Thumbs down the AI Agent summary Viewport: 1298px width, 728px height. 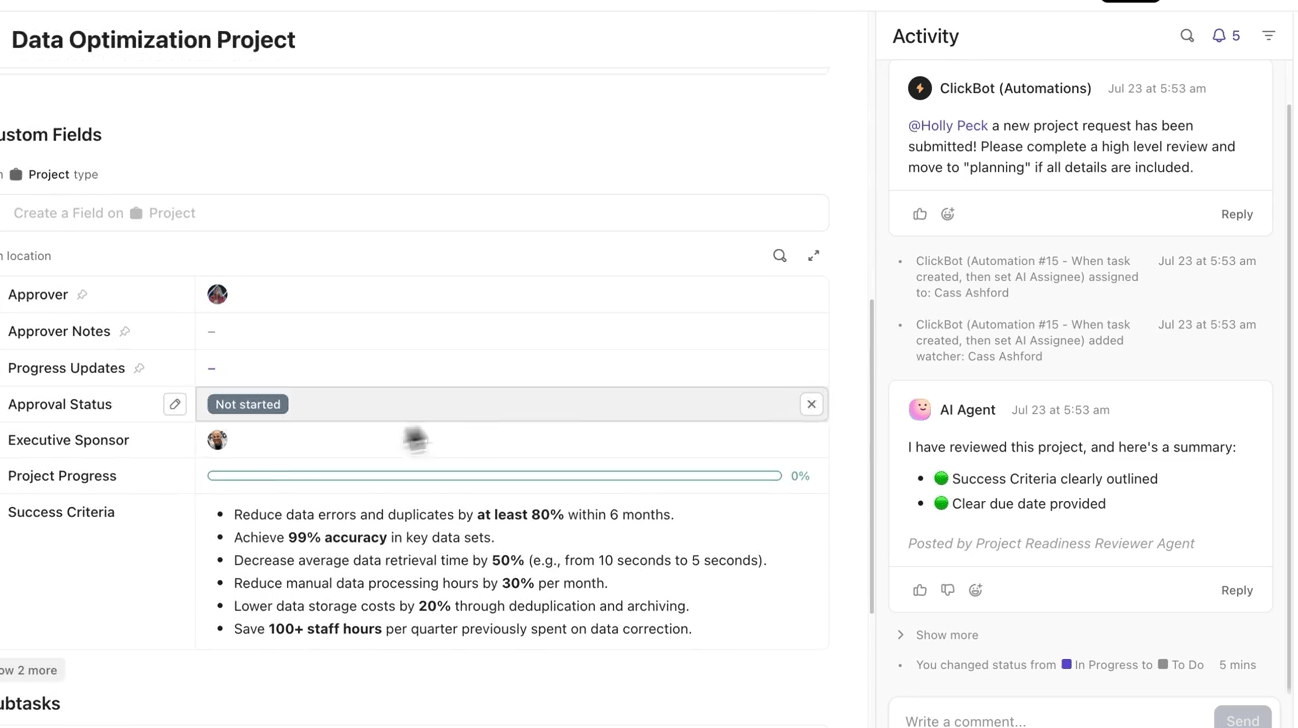point(947,590)
